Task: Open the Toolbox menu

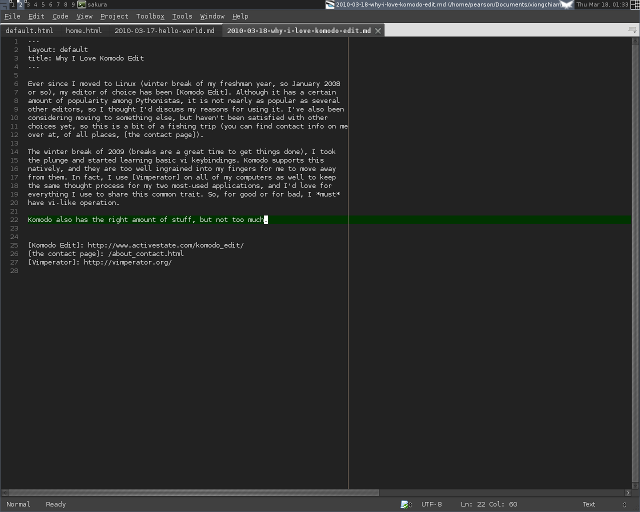Action: pos(150,16)
